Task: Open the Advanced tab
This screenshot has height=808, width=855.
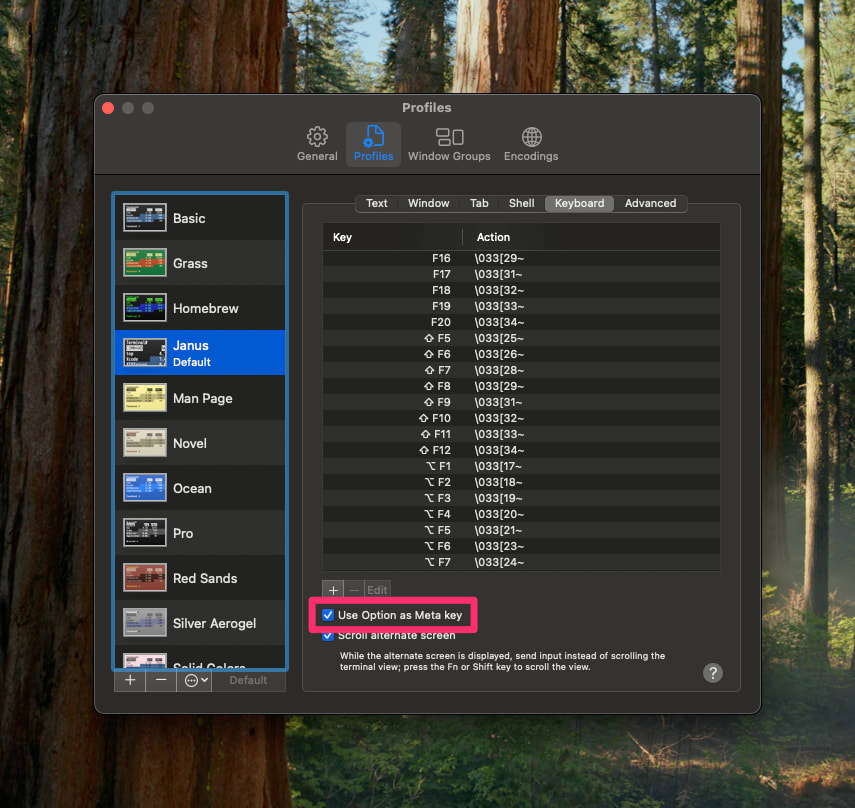Action: coord(650,203)
